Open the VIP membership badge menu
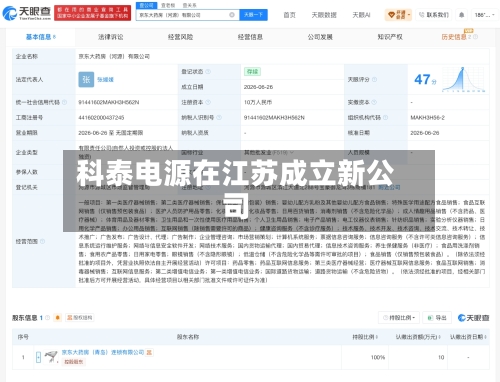The height and width of the screenshot is (382, 500). pyautogui.click(x=398, y=15)
